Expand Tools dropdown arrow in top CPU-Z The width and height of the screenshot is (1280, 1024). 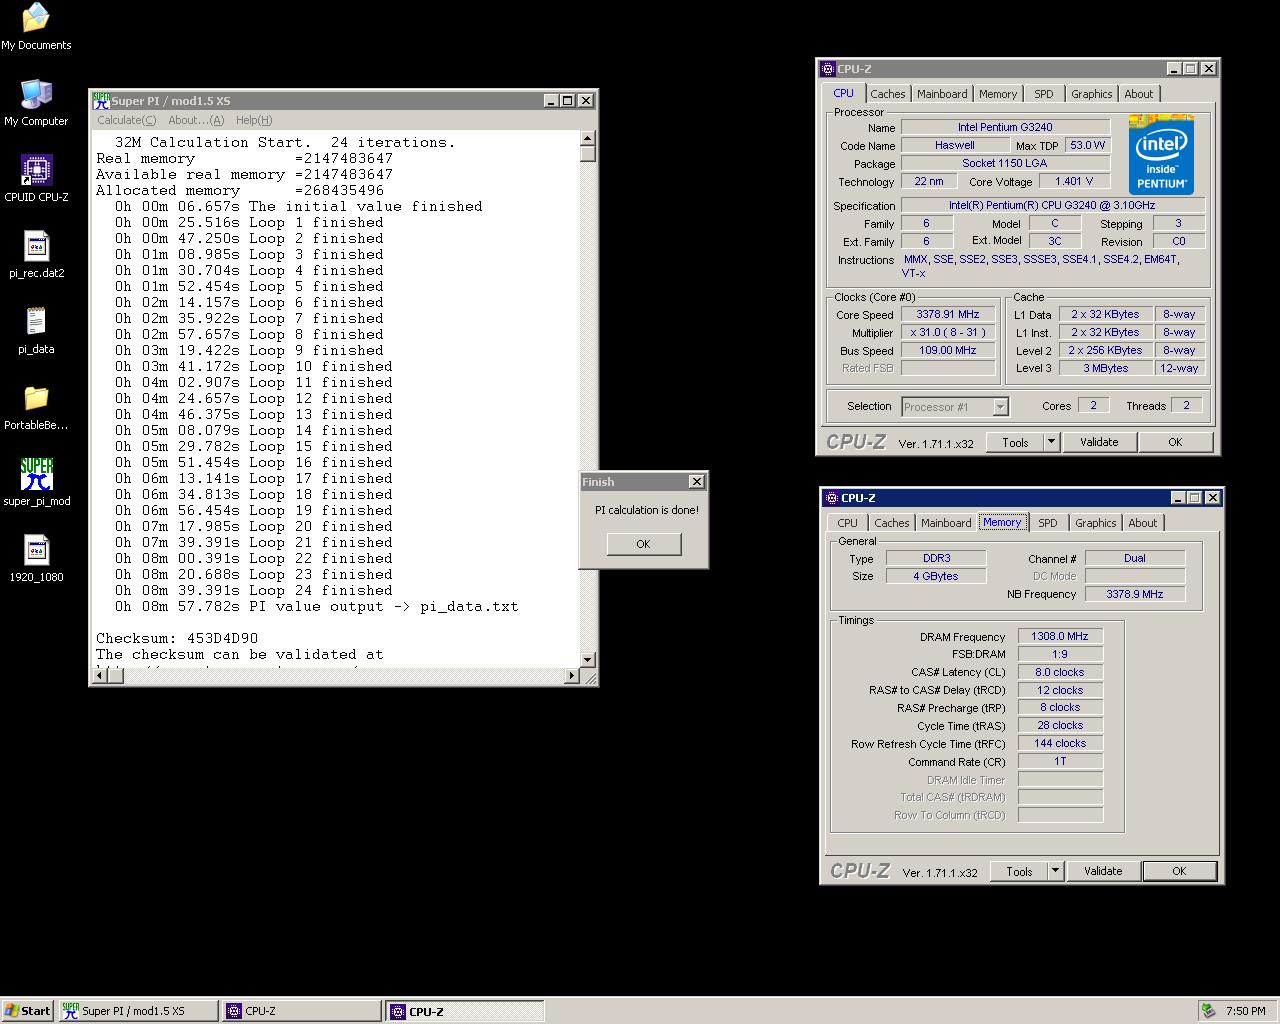pos(1051,442)
